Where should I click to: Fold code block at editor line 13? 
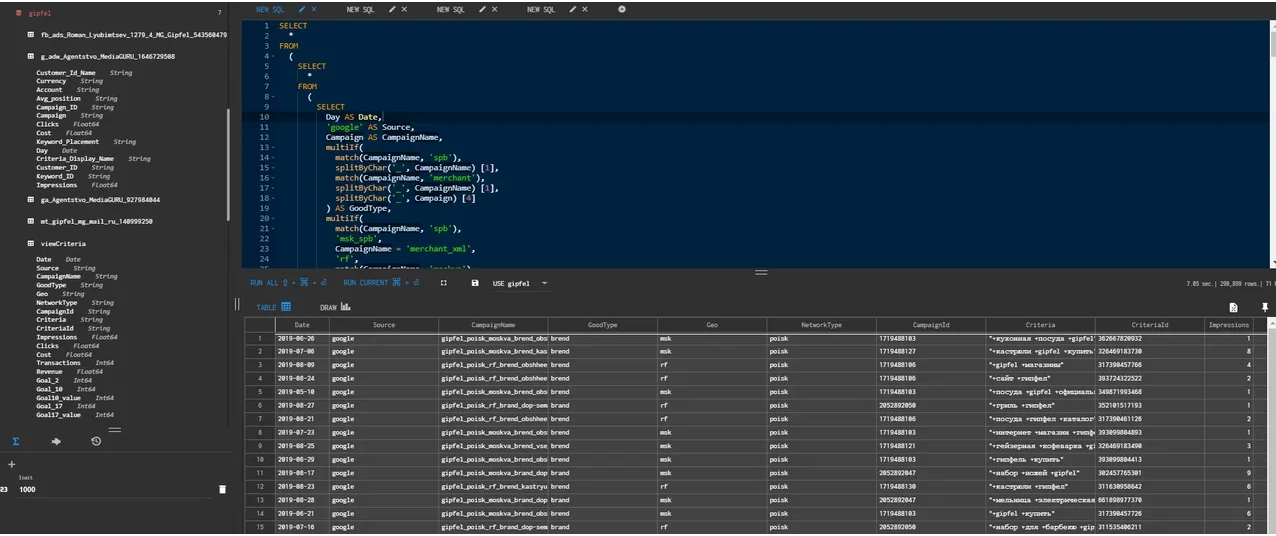coord(271,147)
